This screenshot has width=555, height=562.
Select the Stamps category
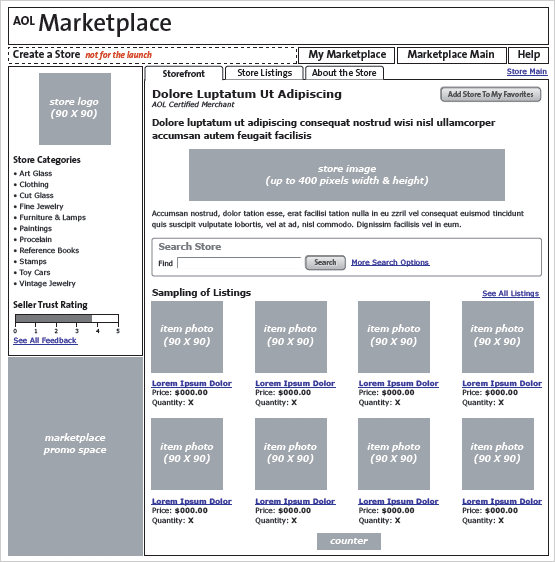33,262
